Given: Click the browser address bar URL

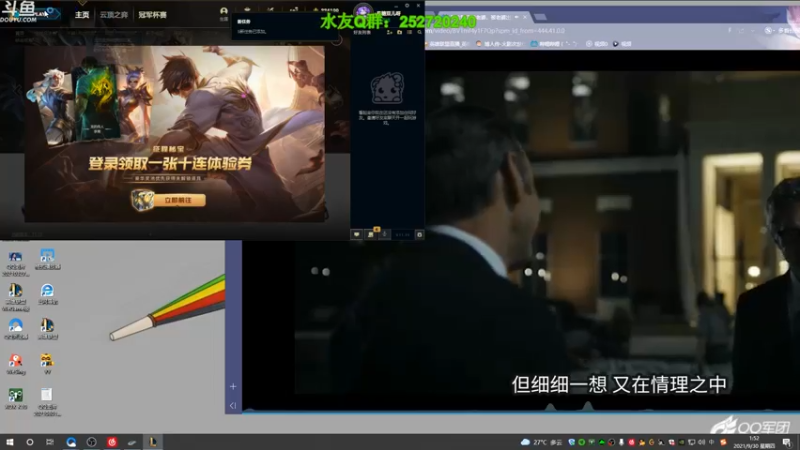Looking at the screenshot, I should click(495, 31).
